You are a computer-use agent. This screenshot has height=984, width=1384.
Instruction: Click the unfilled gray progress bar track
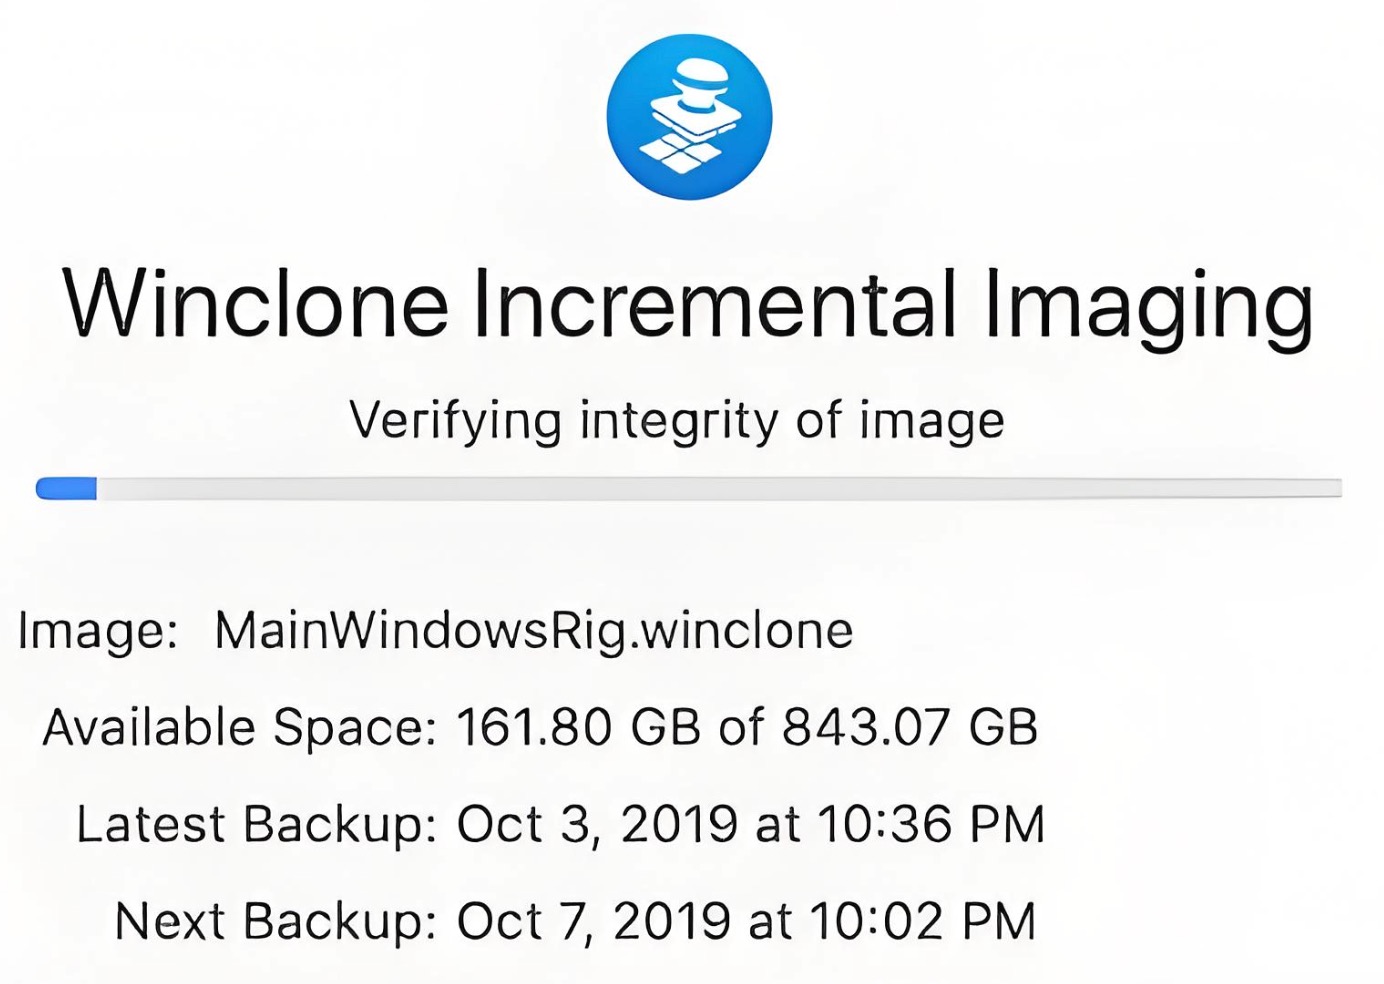719,488
